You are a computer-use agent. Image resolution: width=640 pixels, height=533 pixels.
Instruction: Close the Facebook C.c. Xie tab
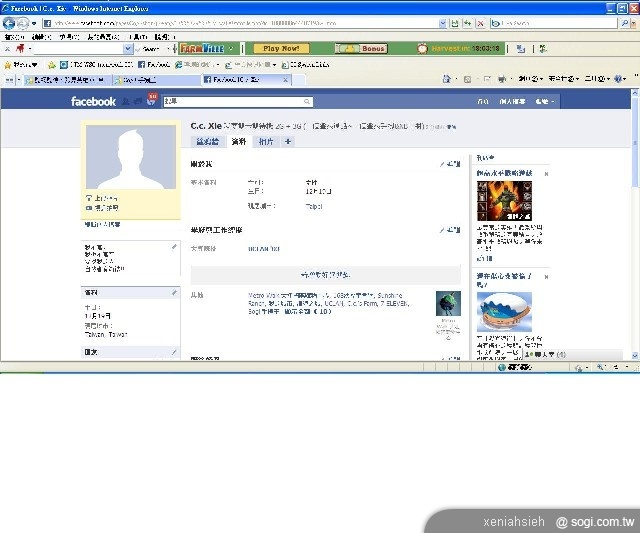click(x=285, y=80)
